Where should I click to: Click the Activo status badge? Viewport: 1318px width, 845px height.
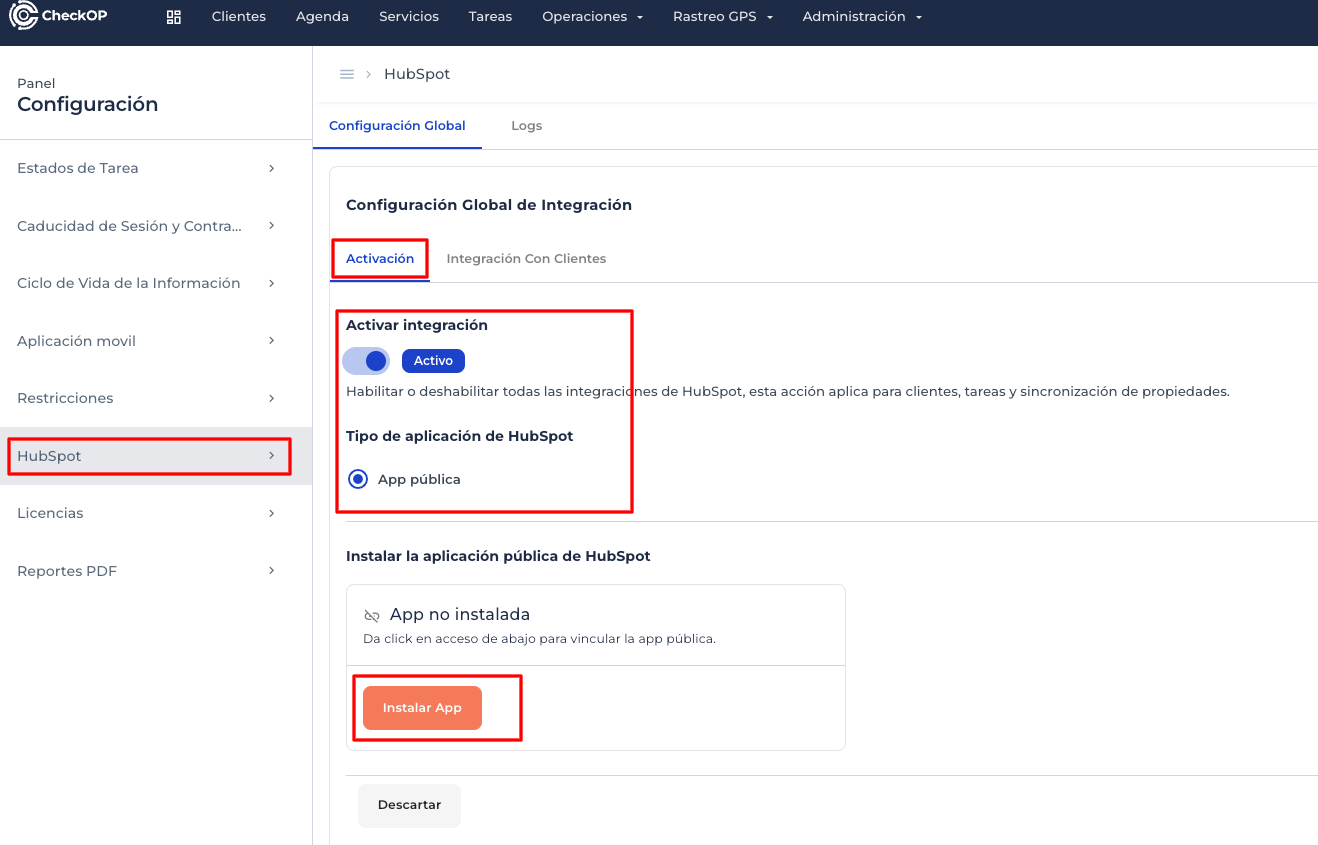coord(433,361)
